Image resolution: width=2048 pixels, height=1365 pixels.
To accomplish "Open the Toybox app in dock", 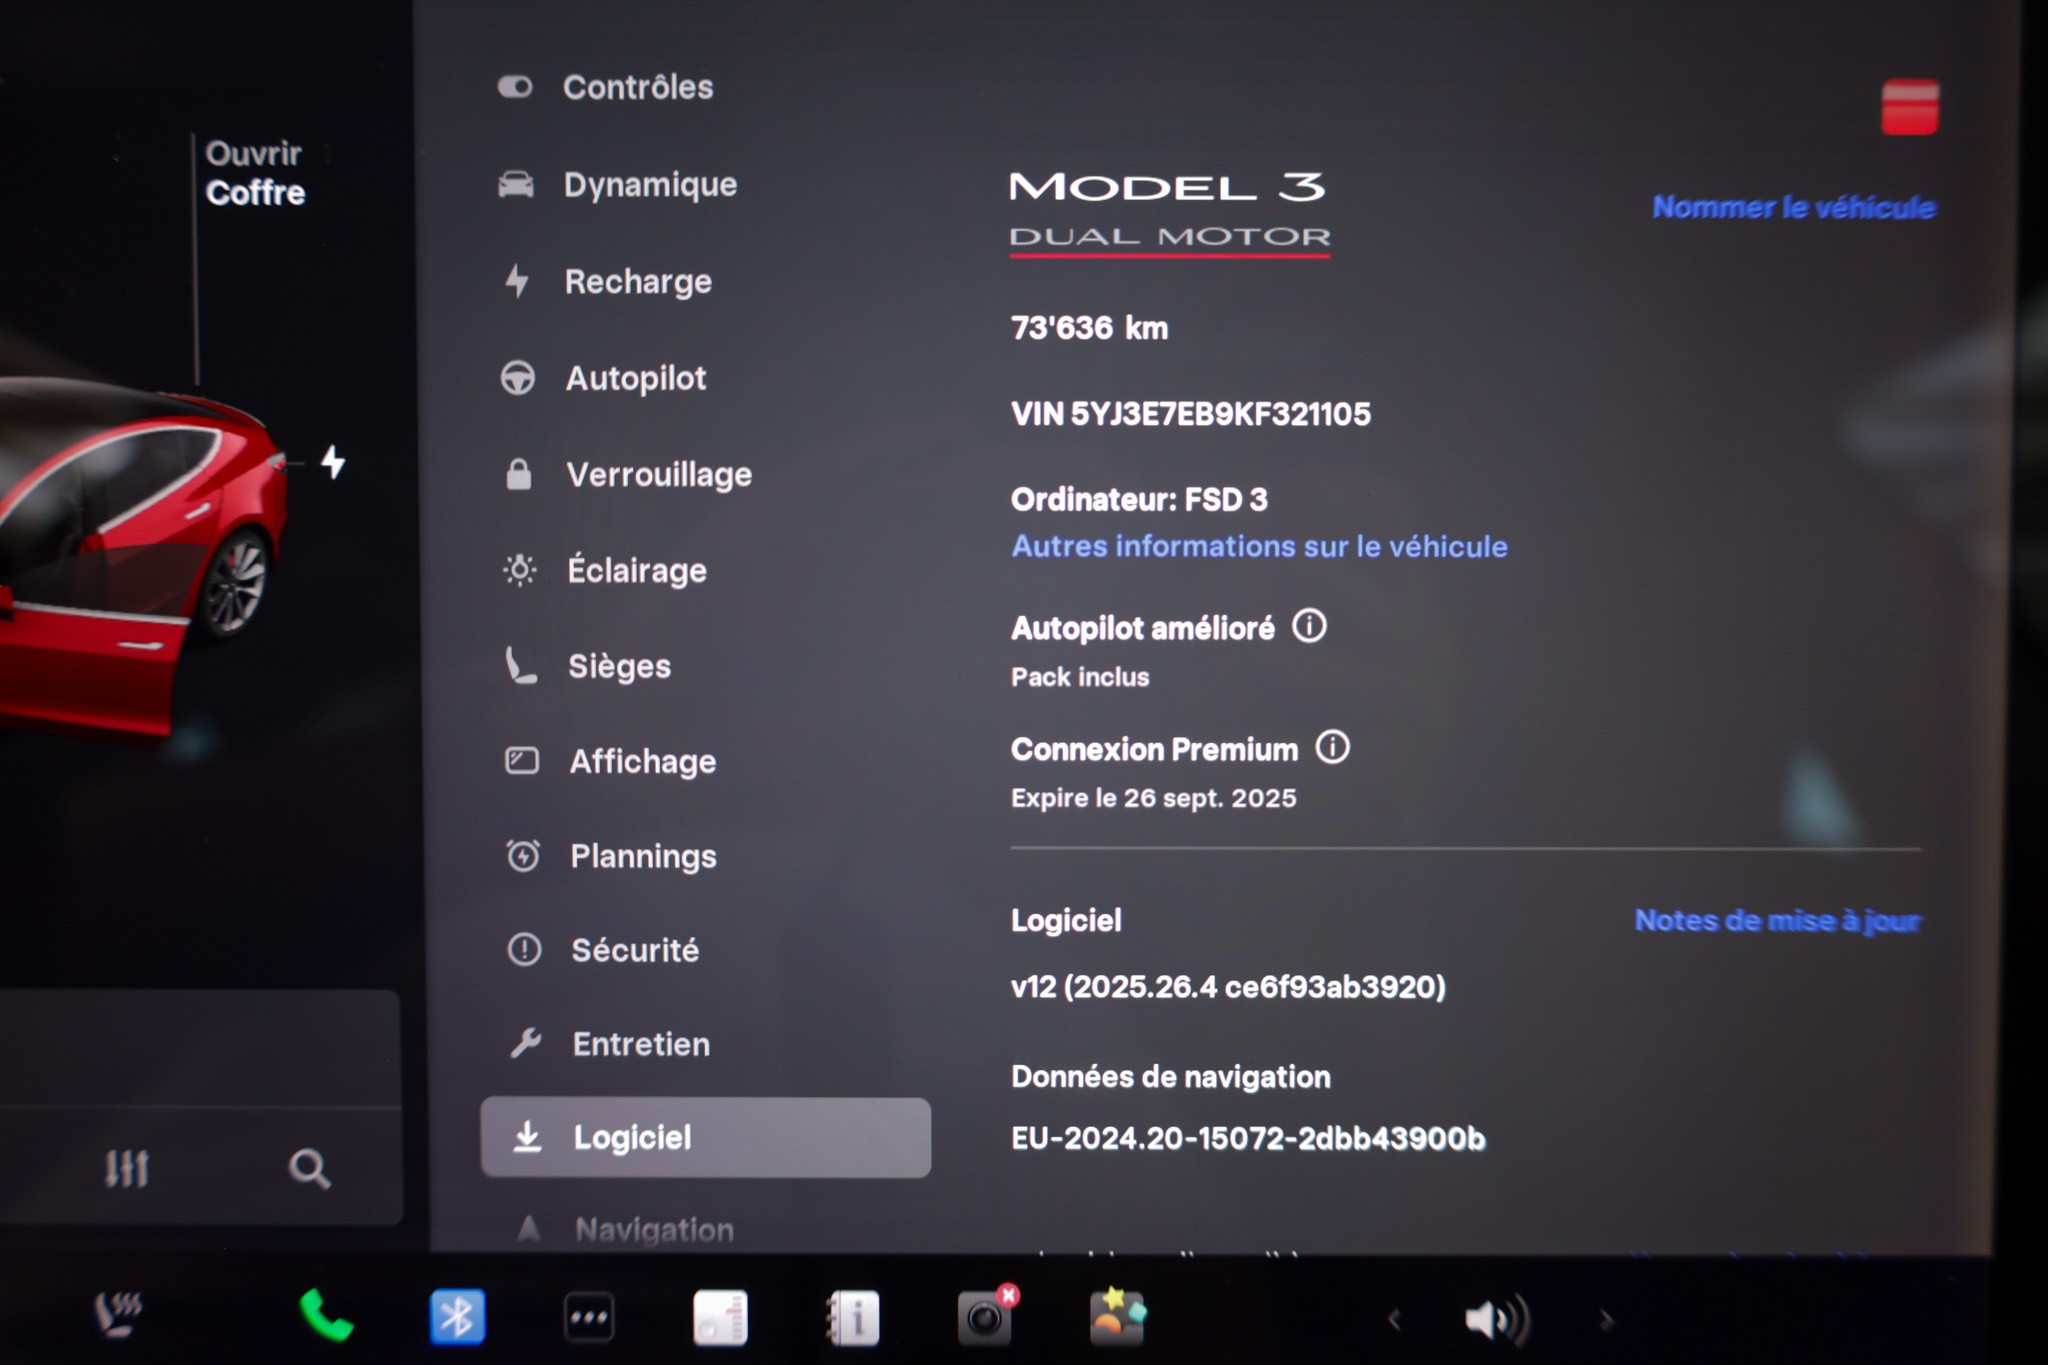I will point(1117,1316).
